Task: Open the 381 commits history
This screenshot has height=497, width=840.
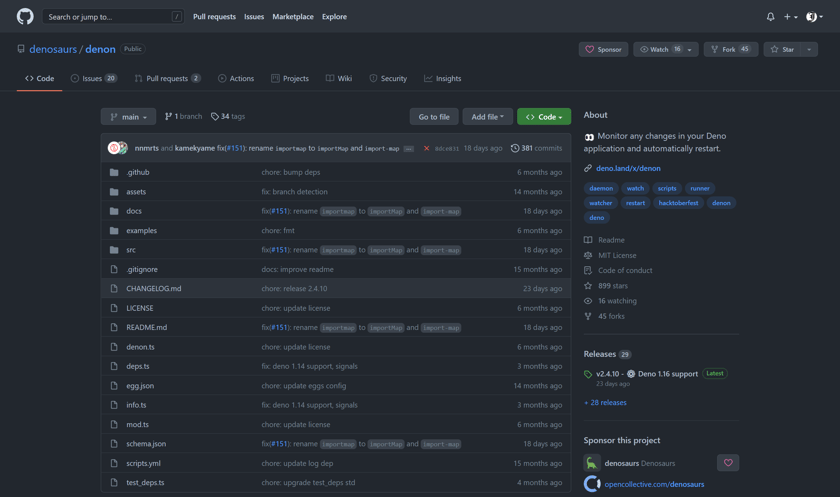Action: click(x=537, y=148)
